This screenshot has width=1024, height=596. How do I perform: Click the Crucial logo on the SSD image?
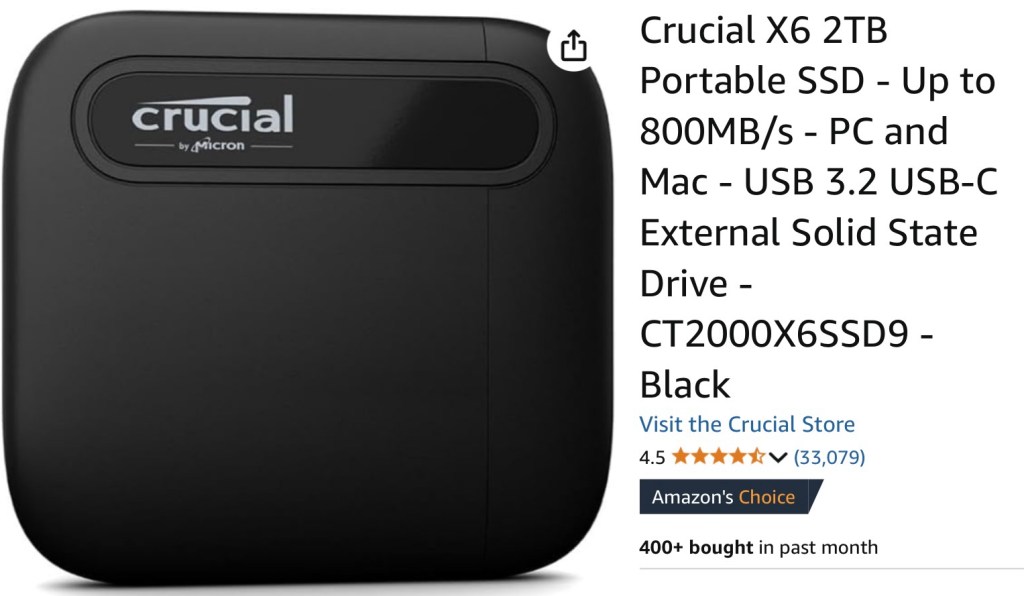(212, 114)
